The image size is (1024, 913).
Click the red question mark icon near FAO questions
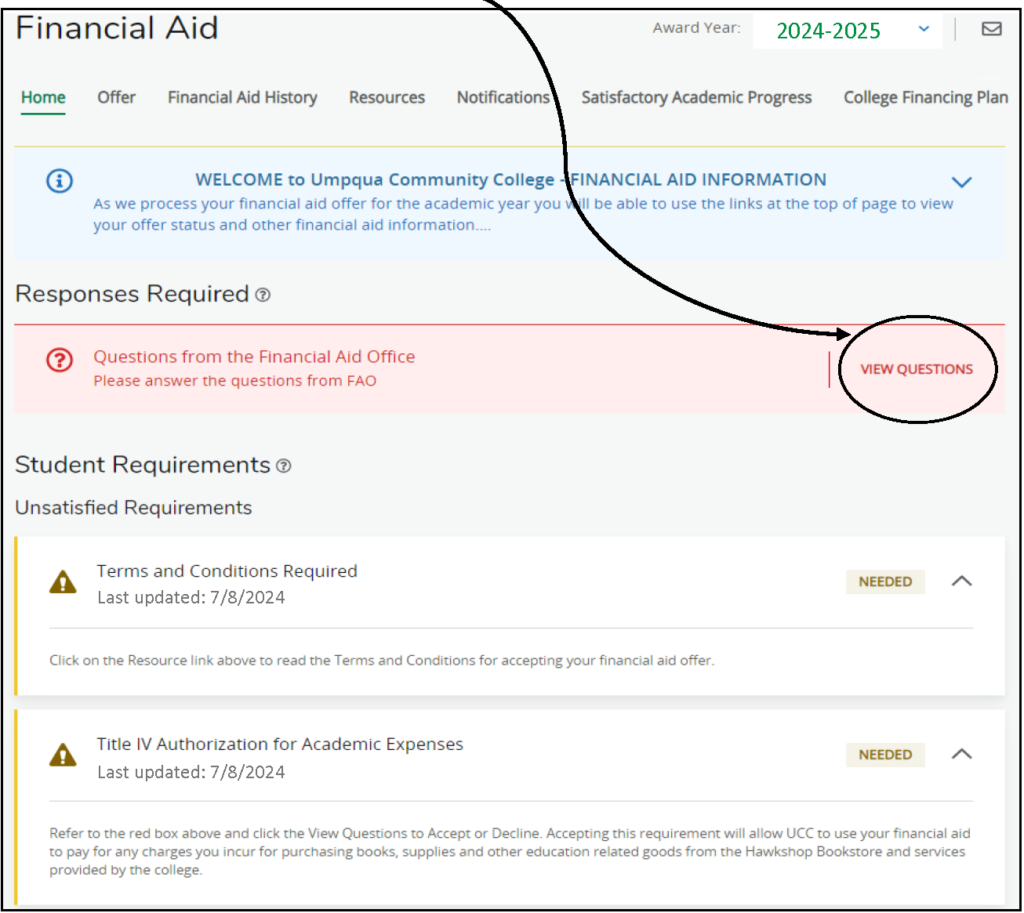60,359
